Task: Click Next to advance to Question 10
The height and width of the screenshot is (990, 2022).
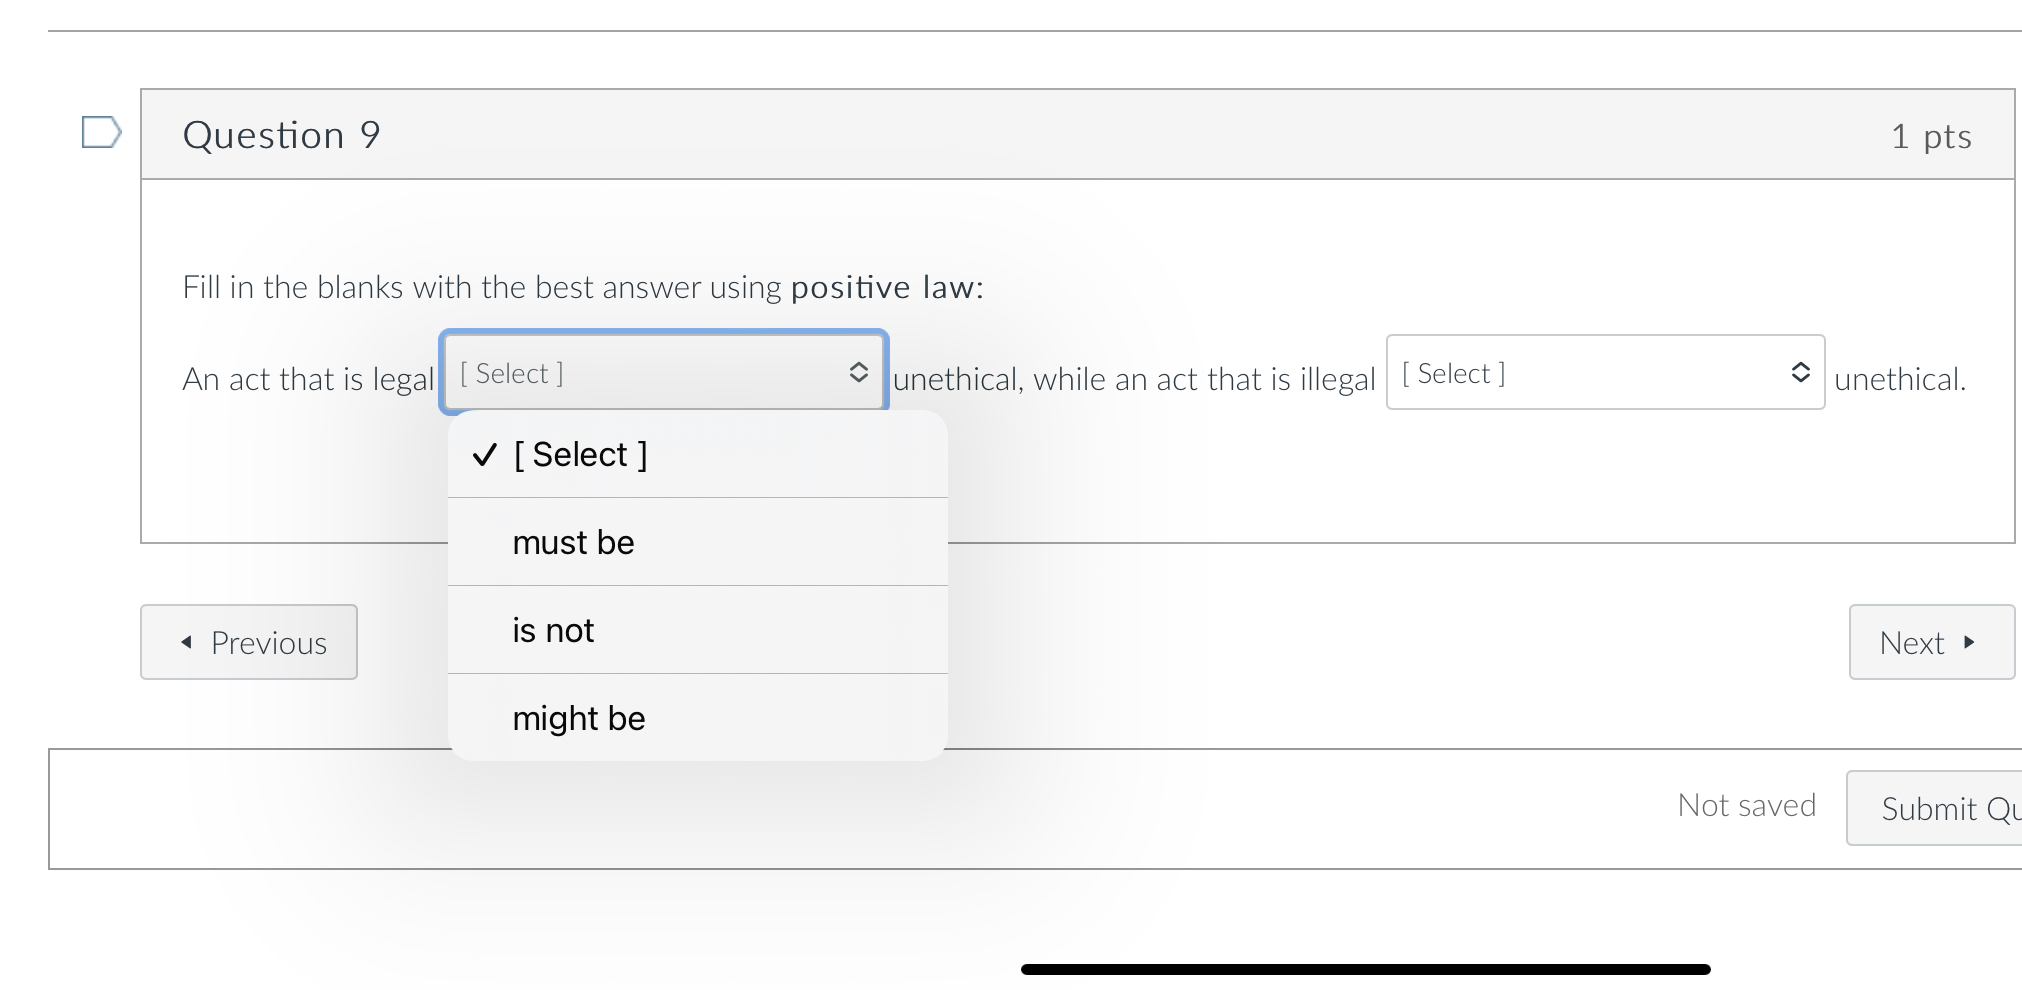Action: [1930, 643]
